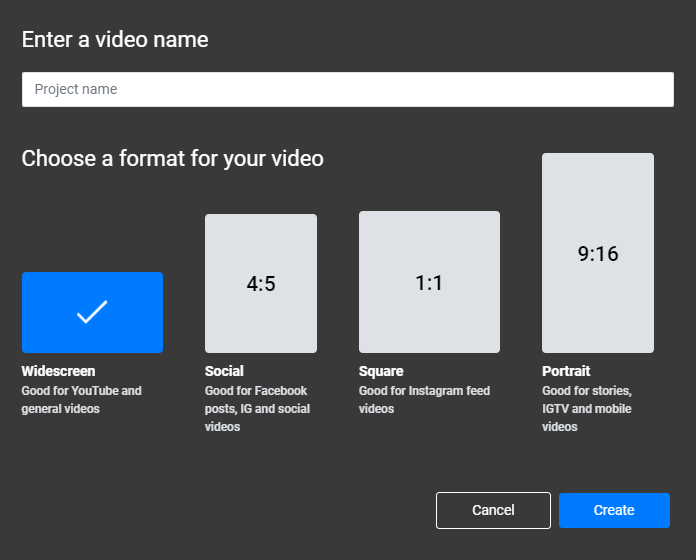Select the 9:16 Portrait format tile
This screenshot has height=560, width=696.
pos(598,253)
